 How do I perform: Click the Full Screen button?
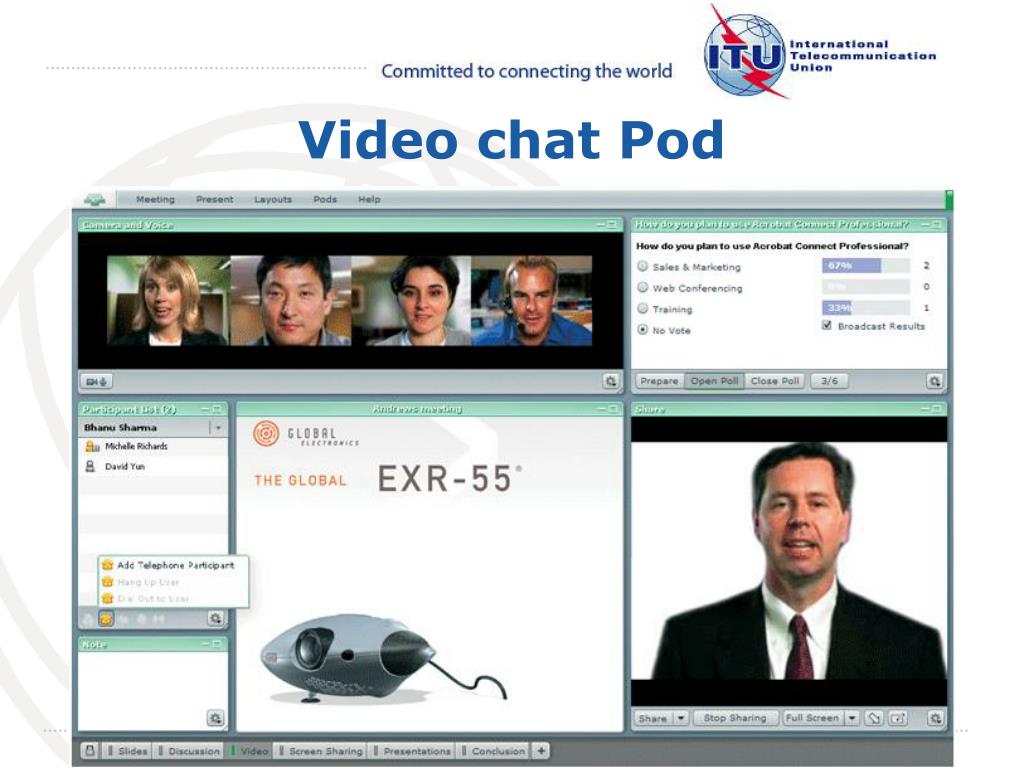point(812,718)
